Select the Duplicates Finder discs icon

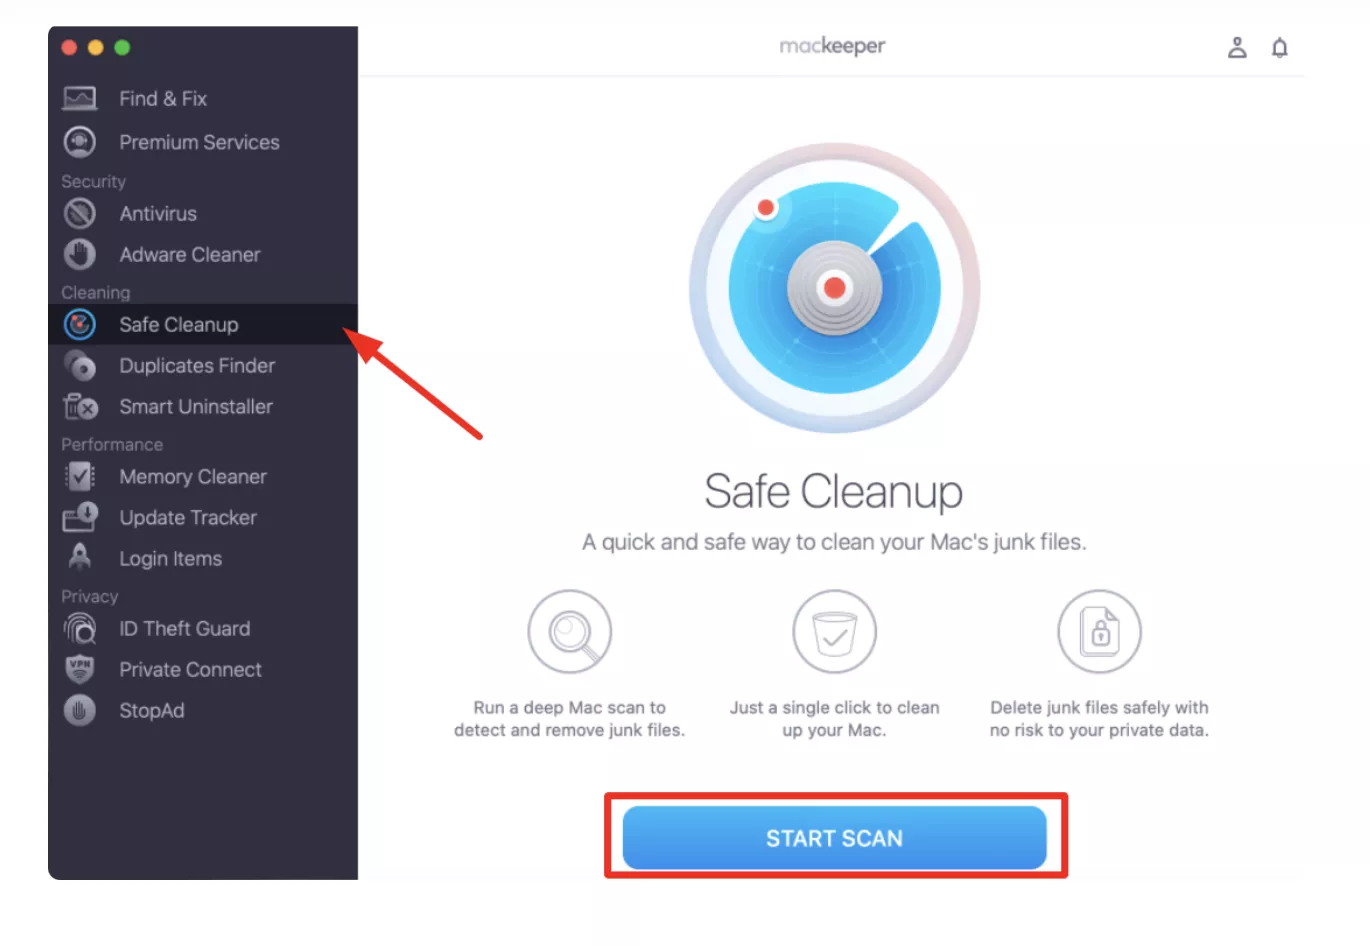80,365
